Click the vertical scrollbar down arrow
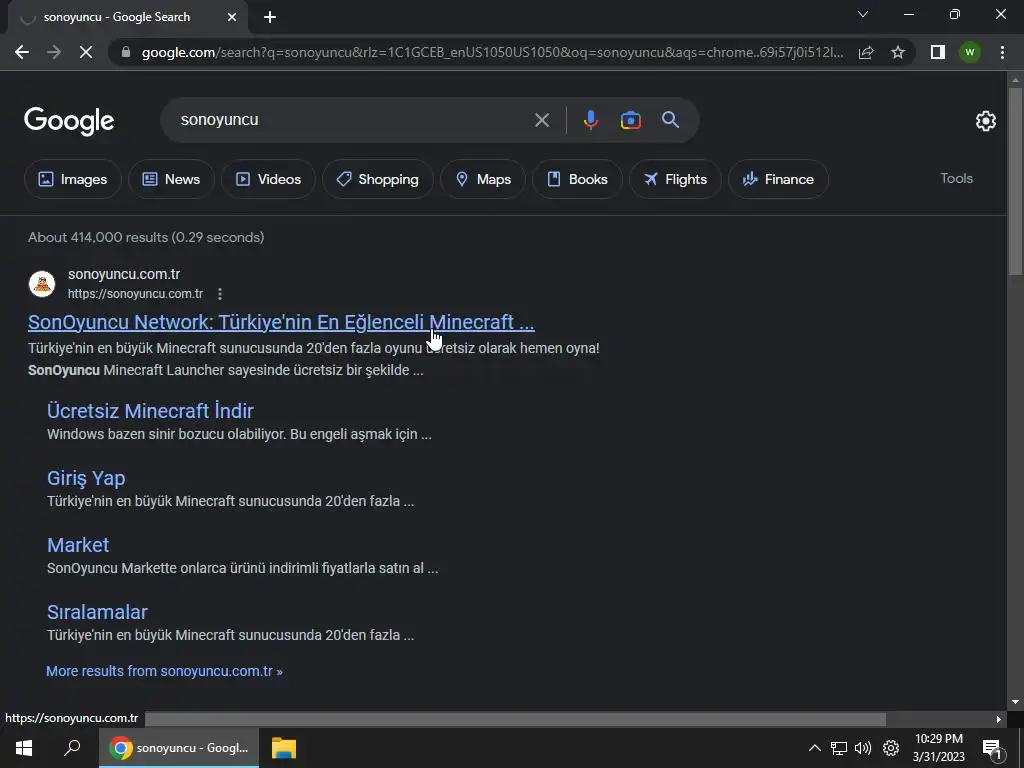 point(1015,702)
